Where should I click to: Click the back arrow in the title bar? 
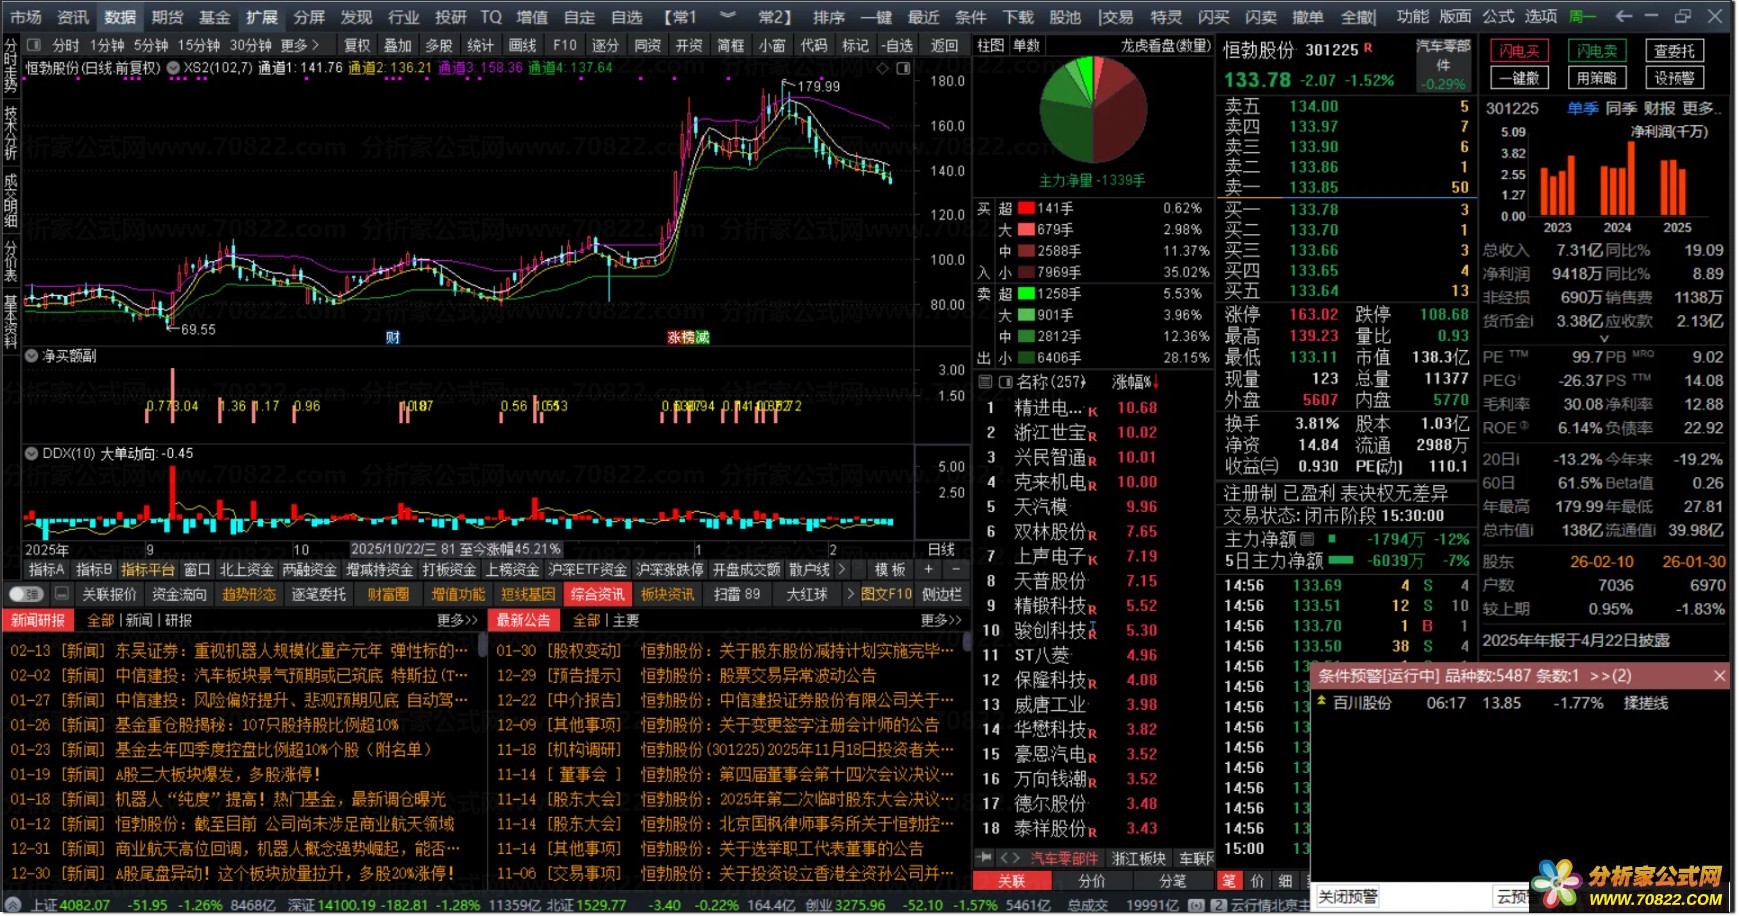tap(1624, 16)
